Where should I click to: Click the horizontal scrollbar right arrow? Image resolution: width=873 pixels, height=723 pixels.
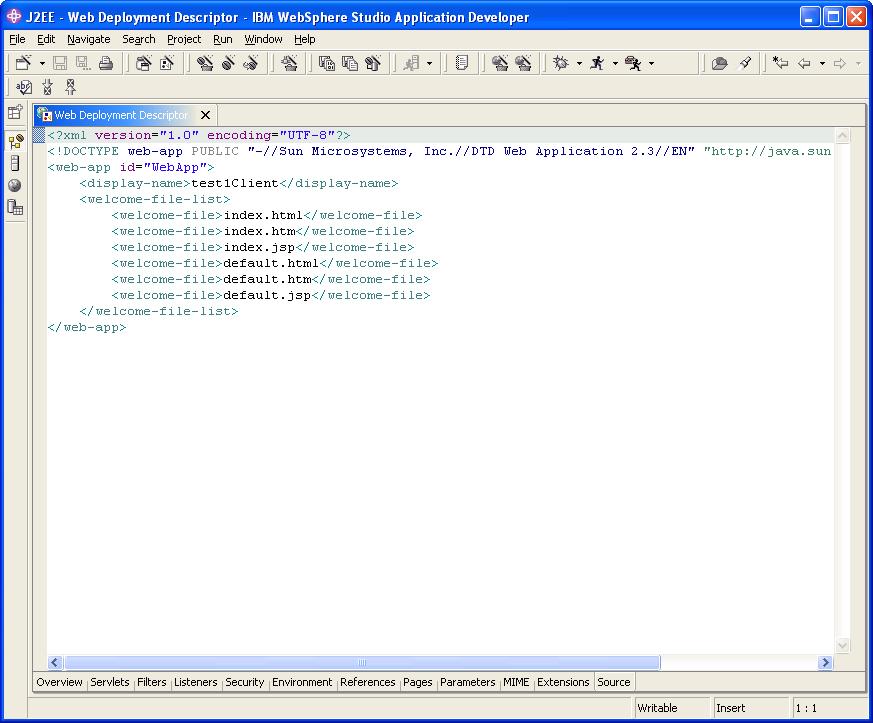825,662
